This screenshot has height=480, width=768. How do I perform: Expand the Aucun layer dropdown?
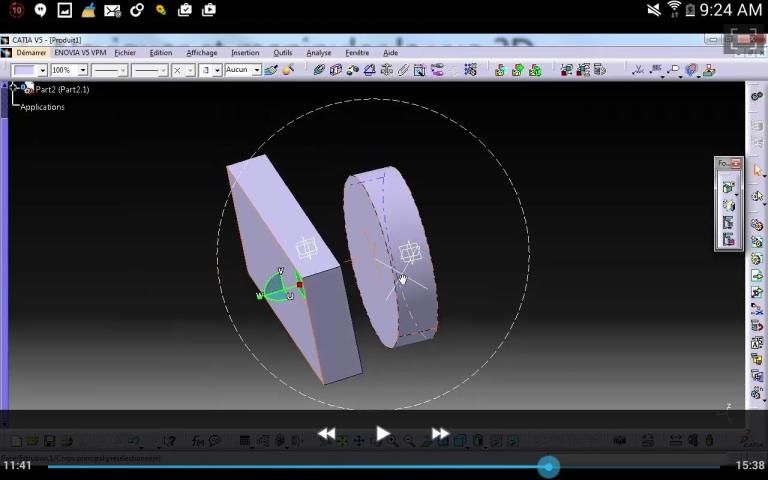pyautogui.click(x=256, y=70)
